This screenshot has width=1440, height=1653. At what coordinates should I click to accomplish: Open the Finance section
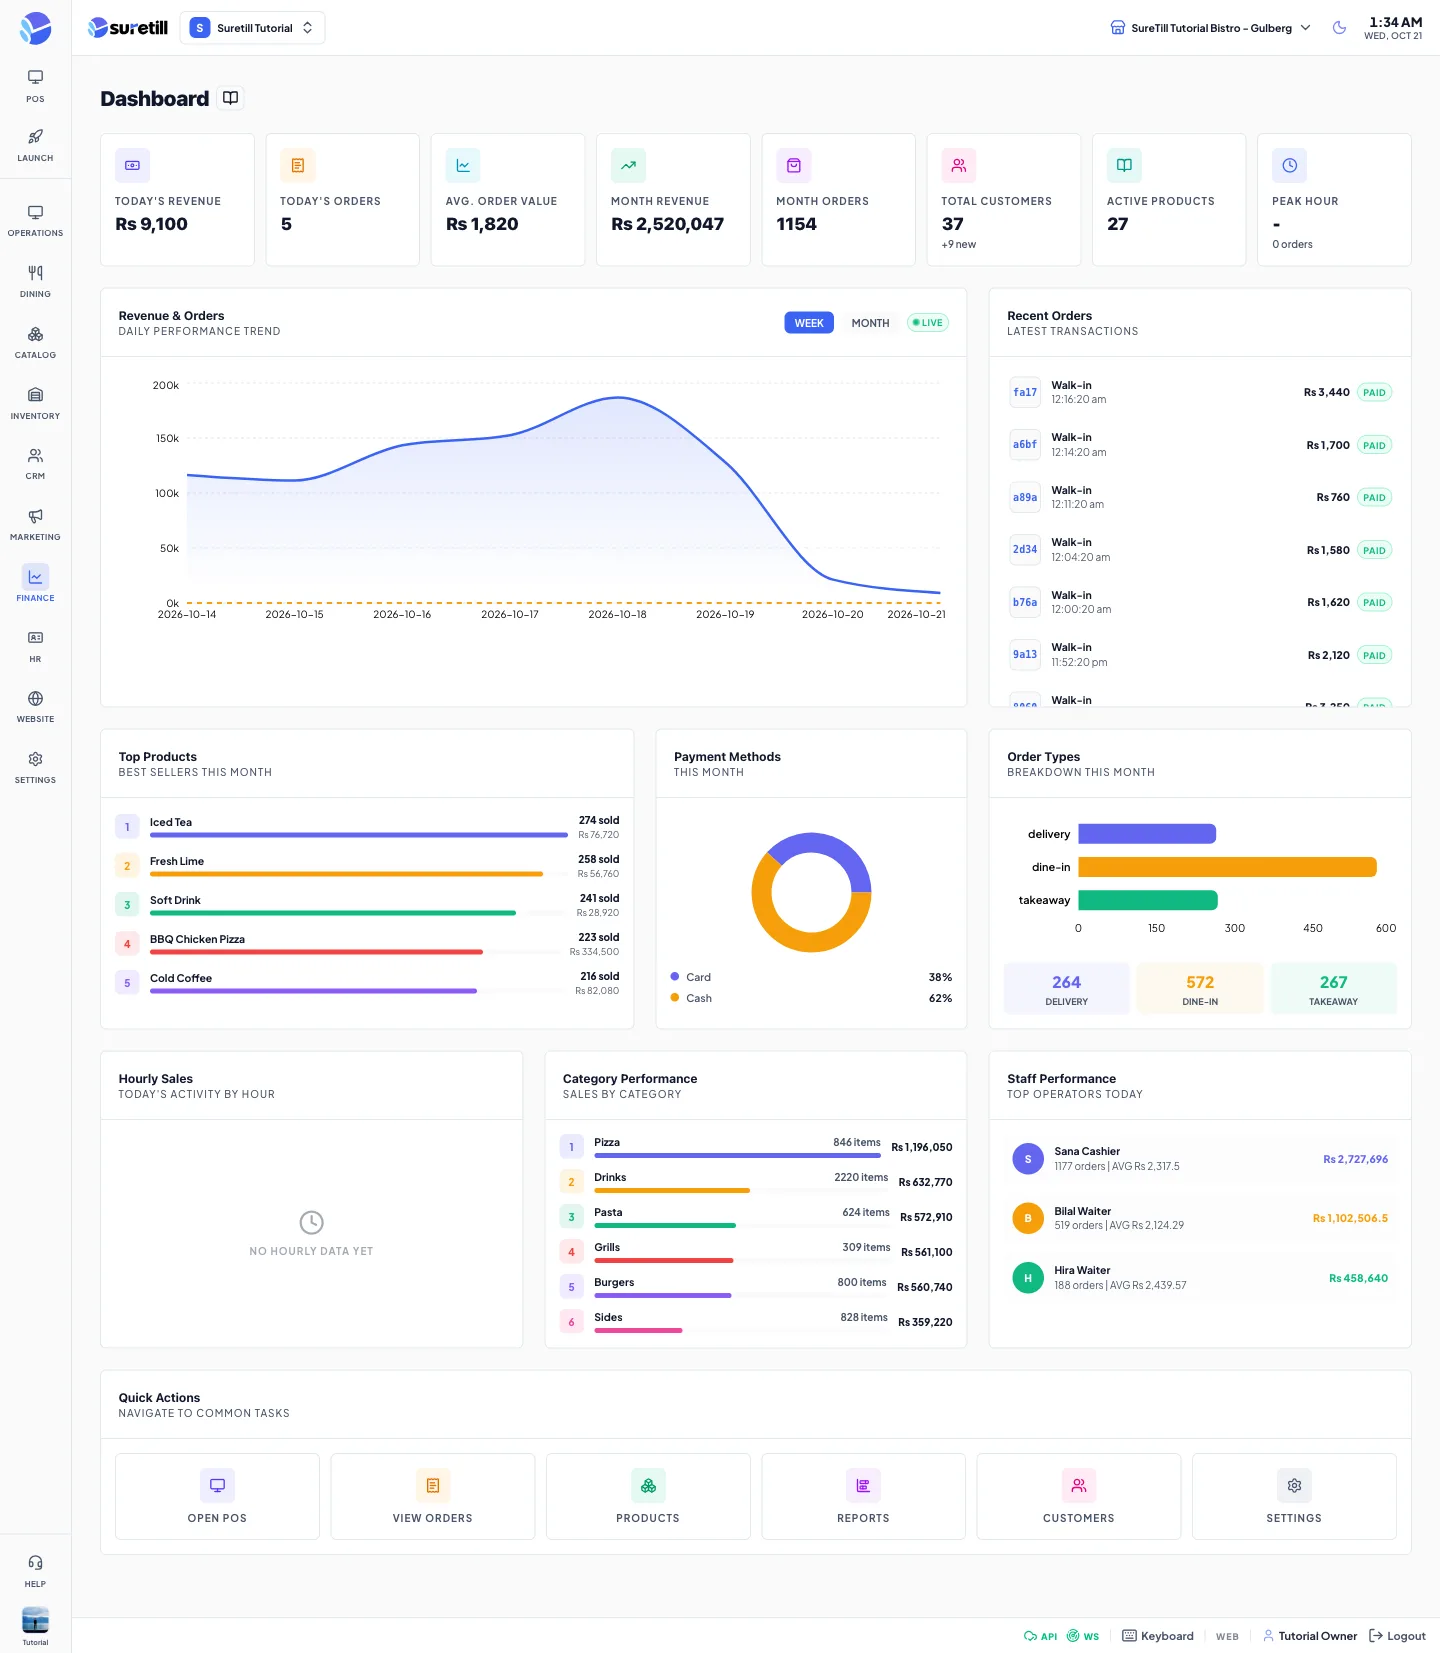(35, 584)
